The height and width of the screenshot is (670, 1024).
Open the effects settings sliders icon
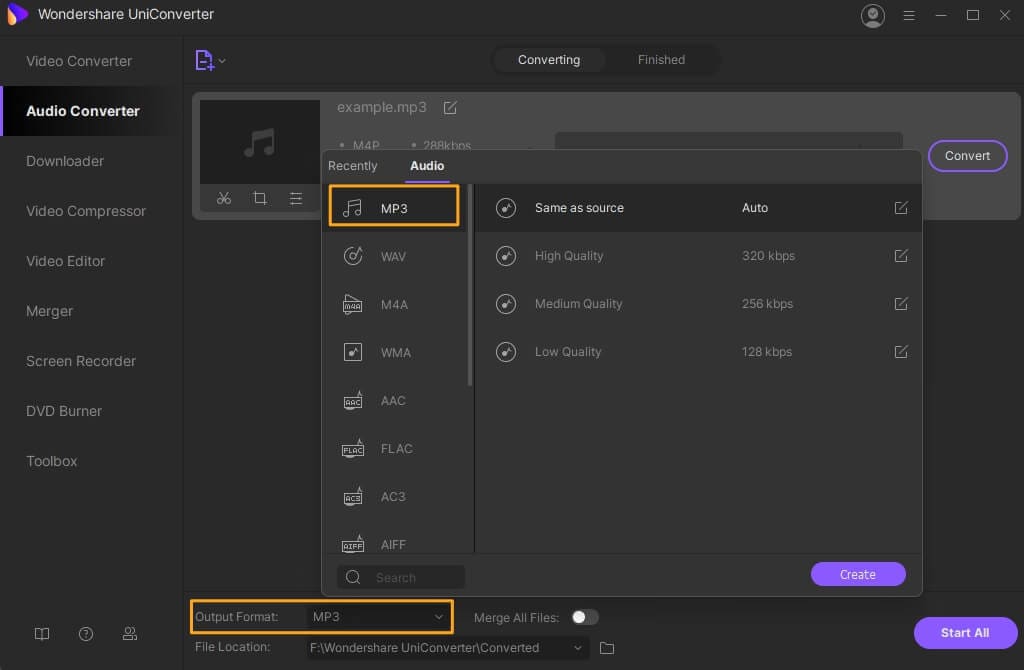(296, 198)
